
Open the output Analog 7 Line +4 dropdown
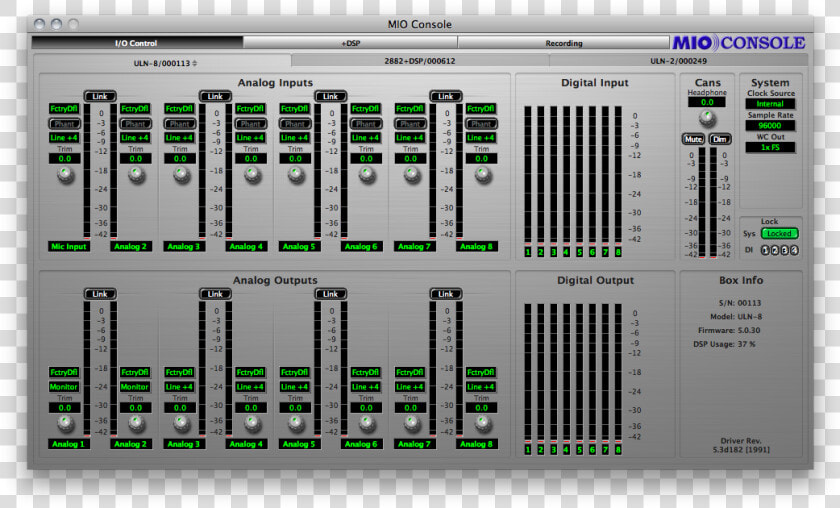pos(410,387)
